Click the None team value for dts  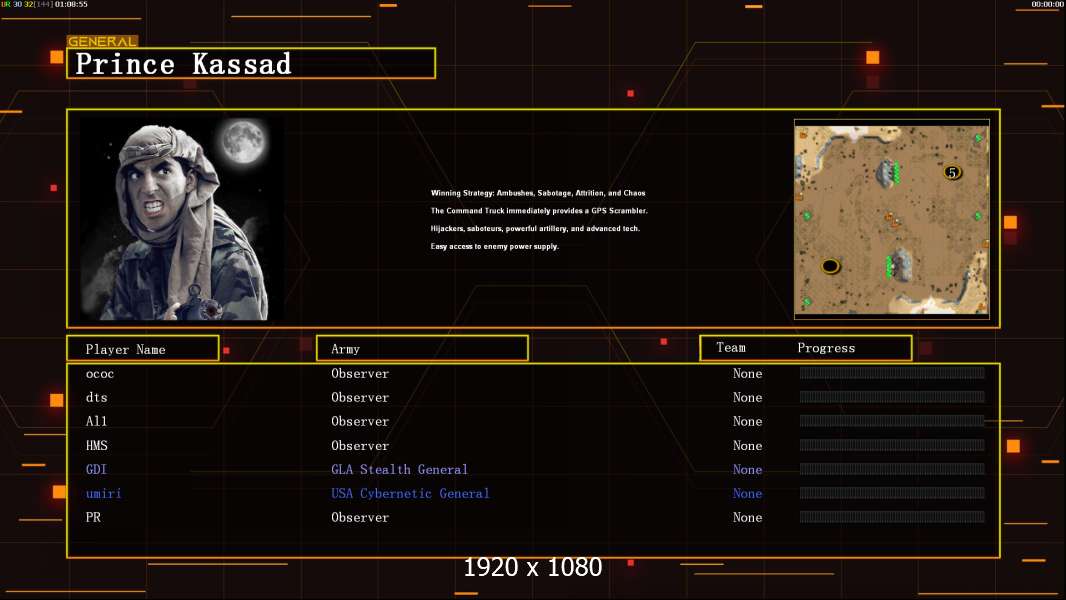[747, 397]
